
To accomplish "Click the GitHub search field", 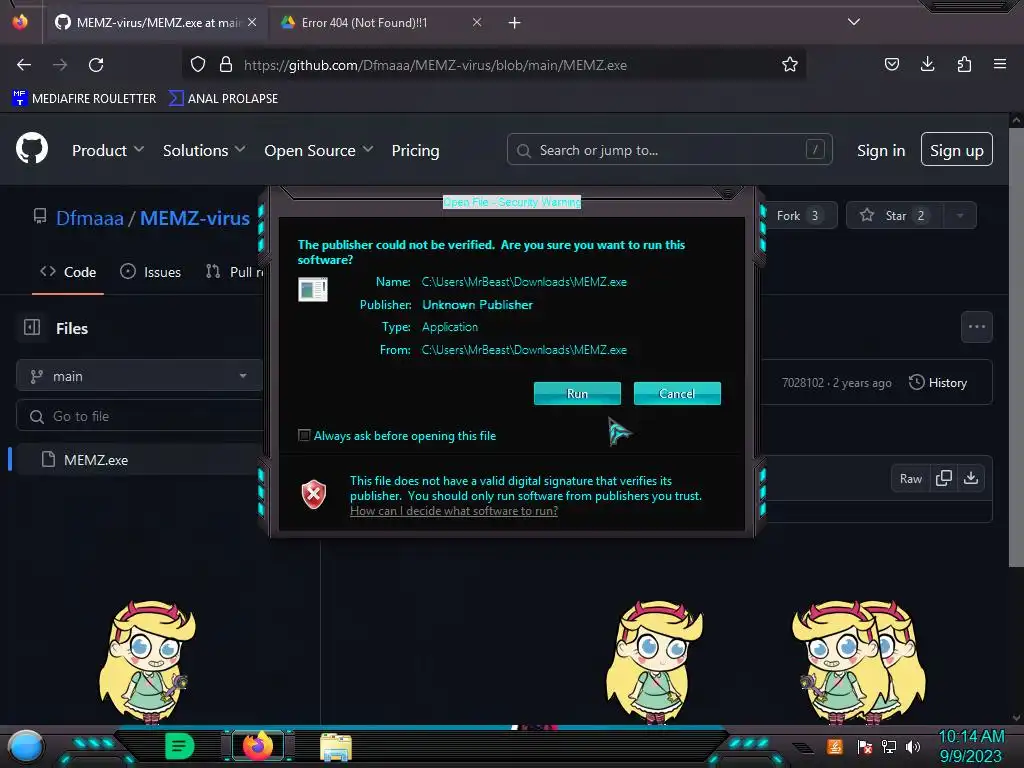I will [669, 150].
